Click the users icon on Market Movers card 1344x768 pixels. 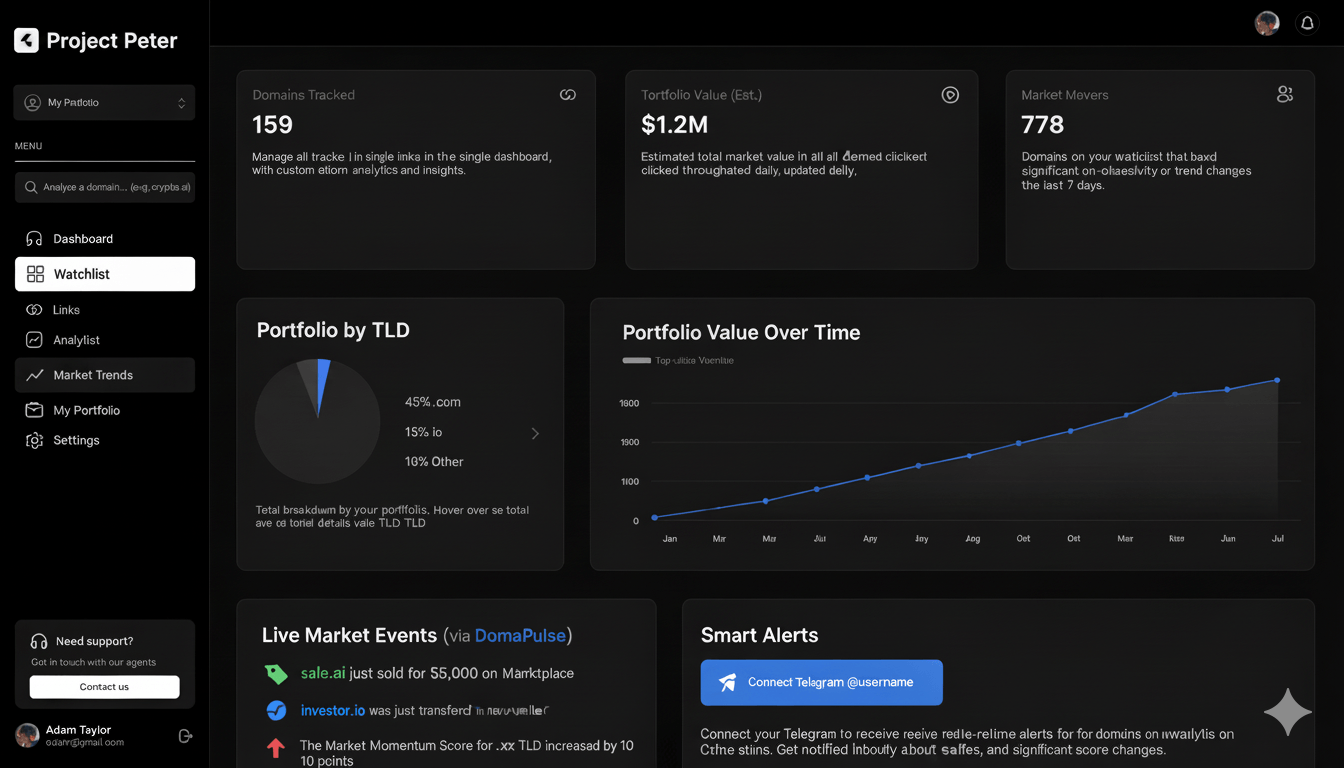[1285, 94]
